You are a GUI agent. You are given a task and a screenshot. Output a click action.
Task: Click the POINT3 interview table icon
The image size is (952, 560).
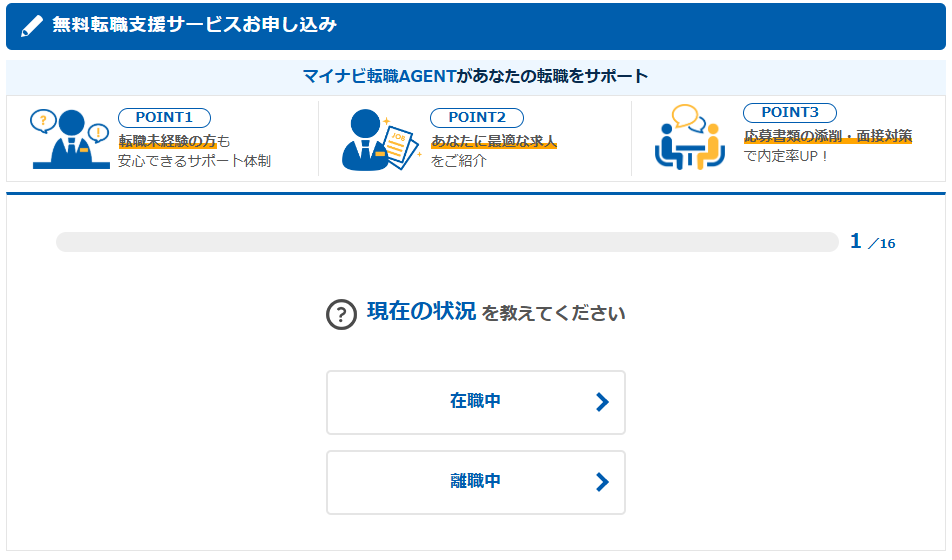[x=688, y=137]
